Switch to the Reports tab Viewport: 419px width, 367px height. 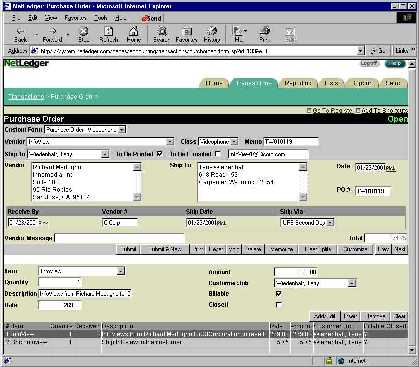pos(298,83)
